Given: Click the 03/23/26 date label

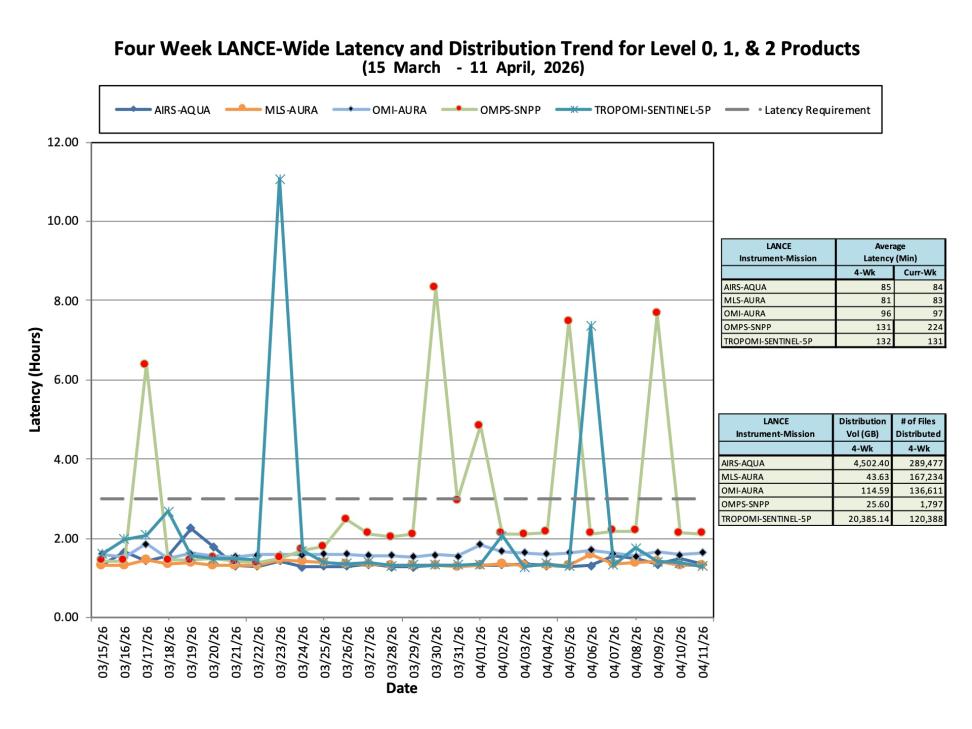Looking at the screenshot, I should [x=280, y=652].
